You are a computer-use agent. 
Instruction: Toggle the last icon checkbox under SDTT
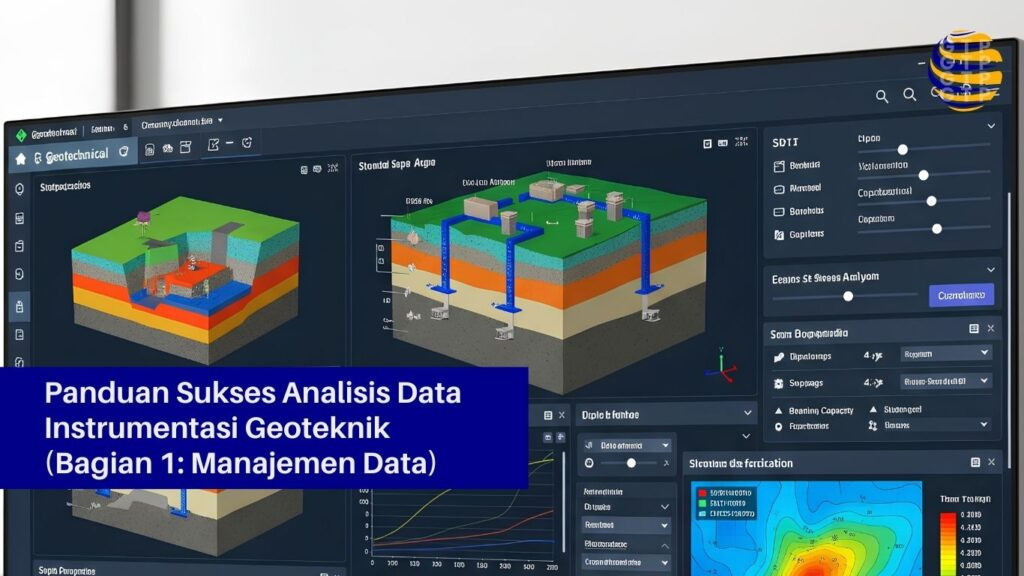[x=780, y=235]
